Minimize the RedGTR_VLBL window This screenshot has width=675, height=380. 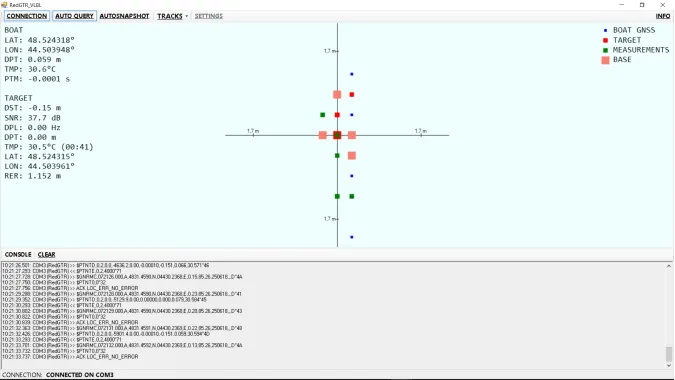click(622, 5)
